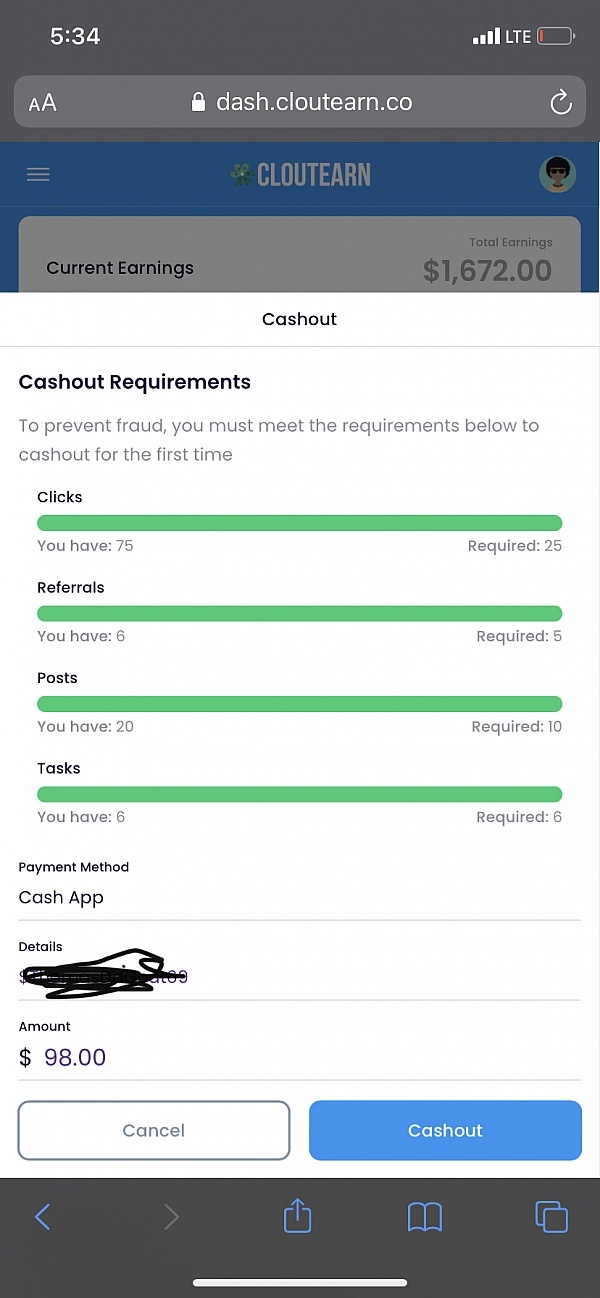Screen dimensions: 600x1298
Task: Tap the dash.cloutearn.co address bar
Action: pos(300,102)
